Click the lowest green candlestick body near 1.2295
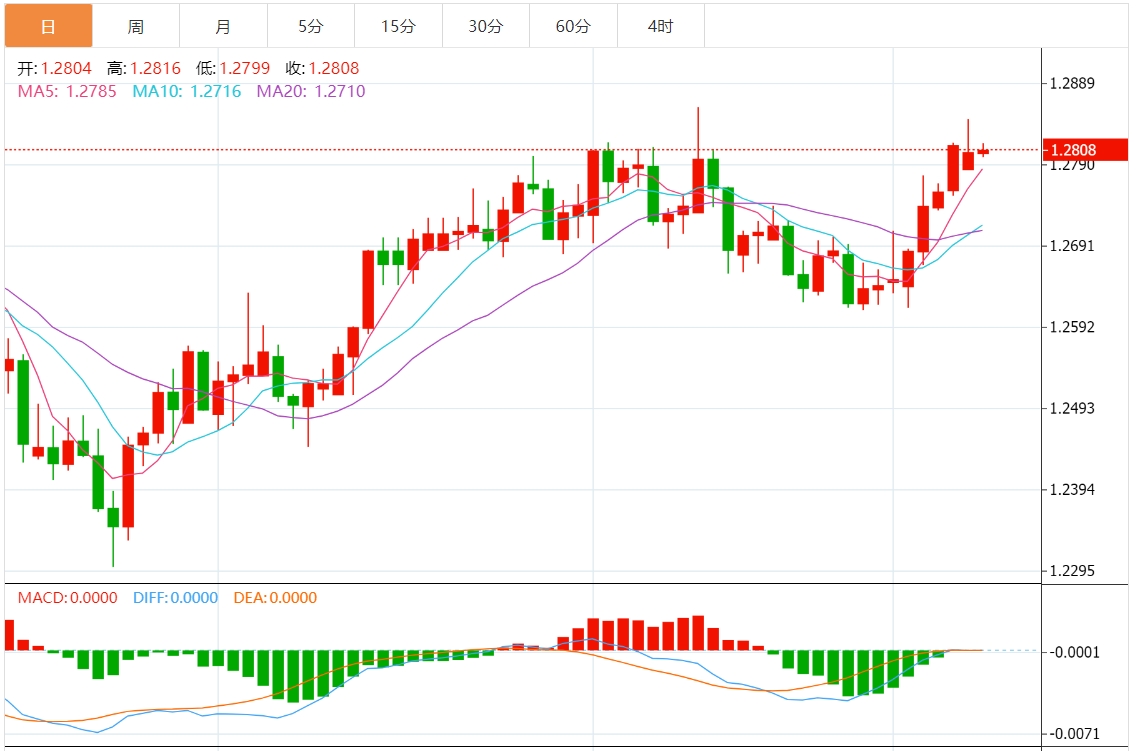Image resolution: width=1137 pixels, height=751 pixels. coord(113,518)
